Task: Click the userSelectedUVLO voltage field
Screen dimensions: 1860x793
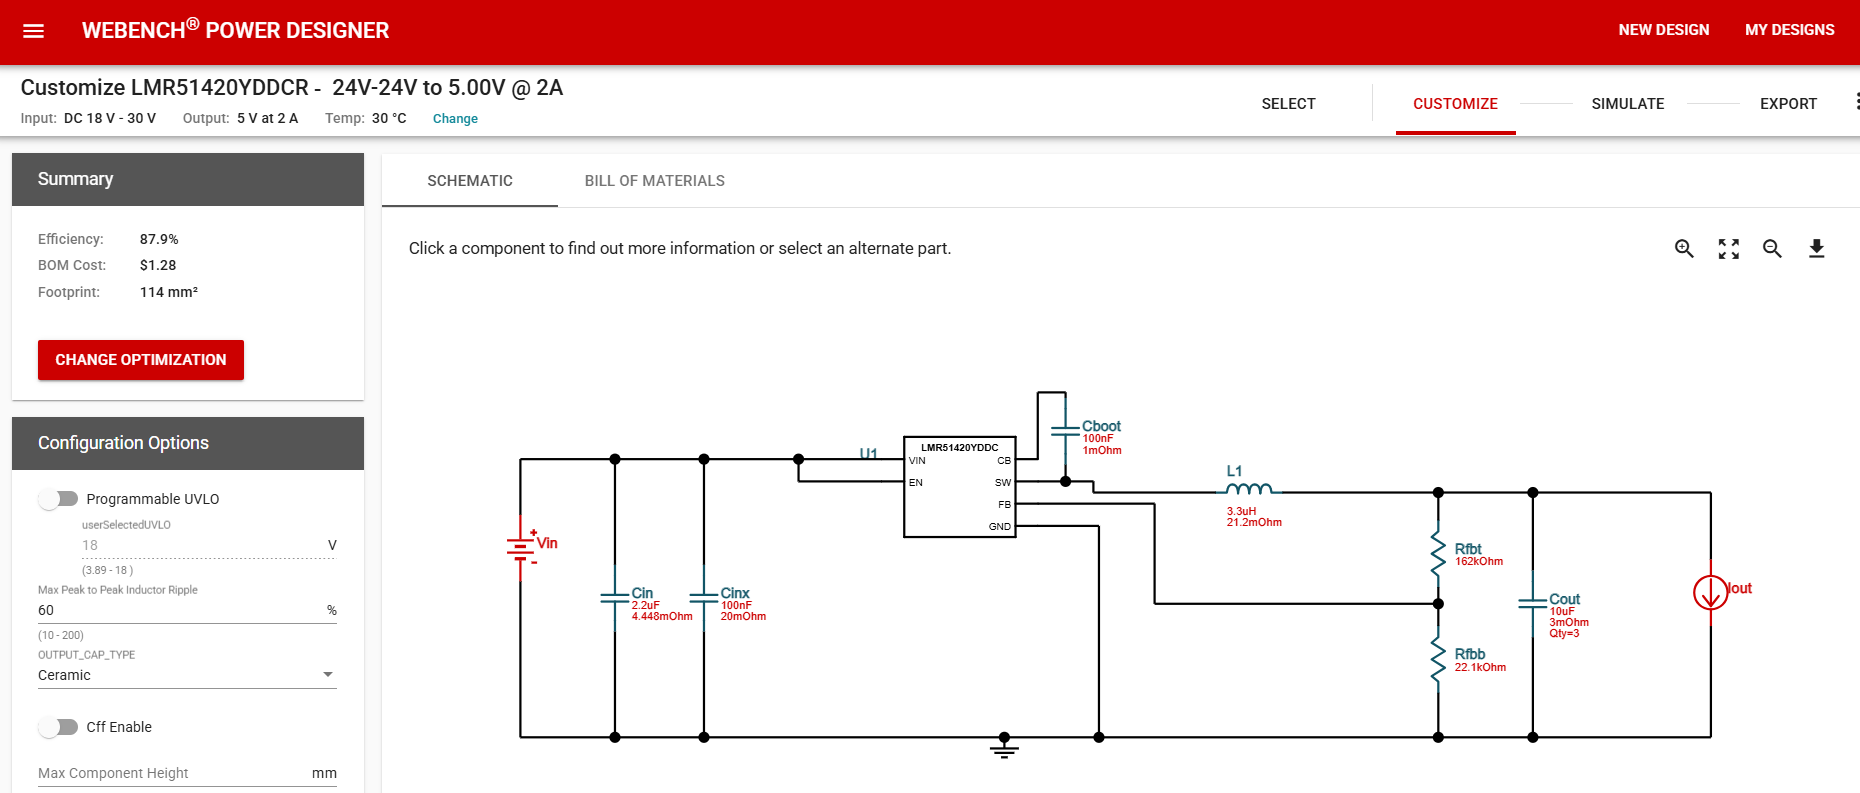Action: [187, 545]
